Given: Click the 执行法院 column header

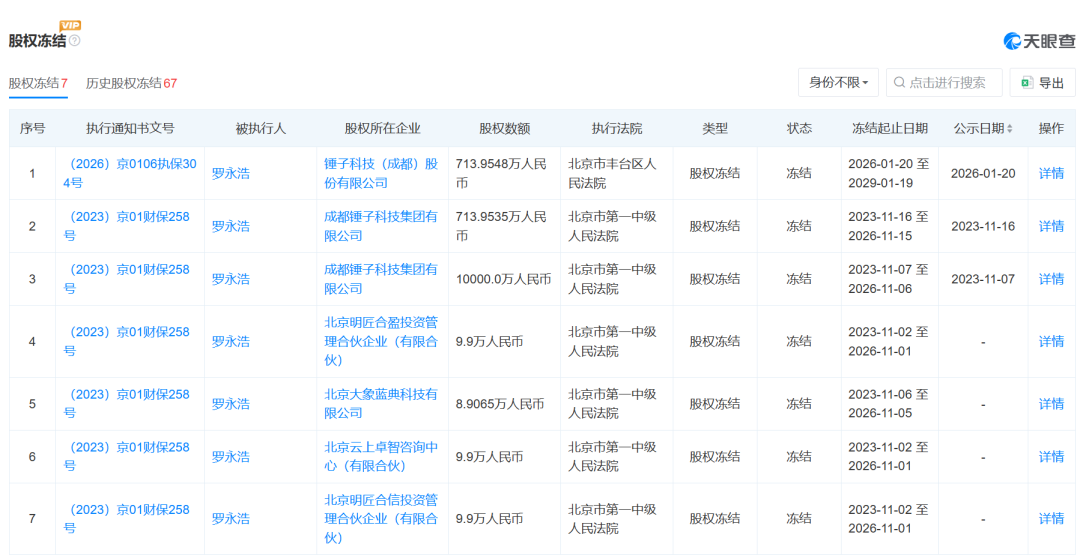Looking at the screenshot, I should 616,129.
